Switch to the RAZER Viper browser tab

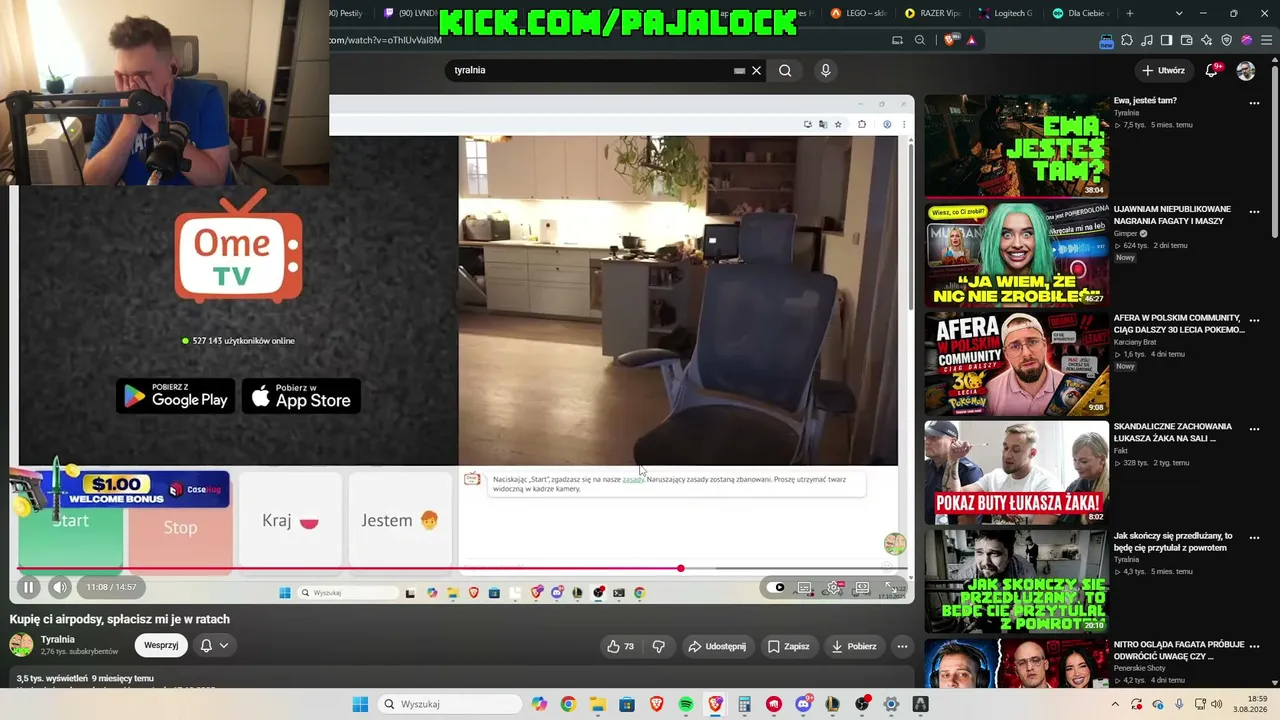933,13
